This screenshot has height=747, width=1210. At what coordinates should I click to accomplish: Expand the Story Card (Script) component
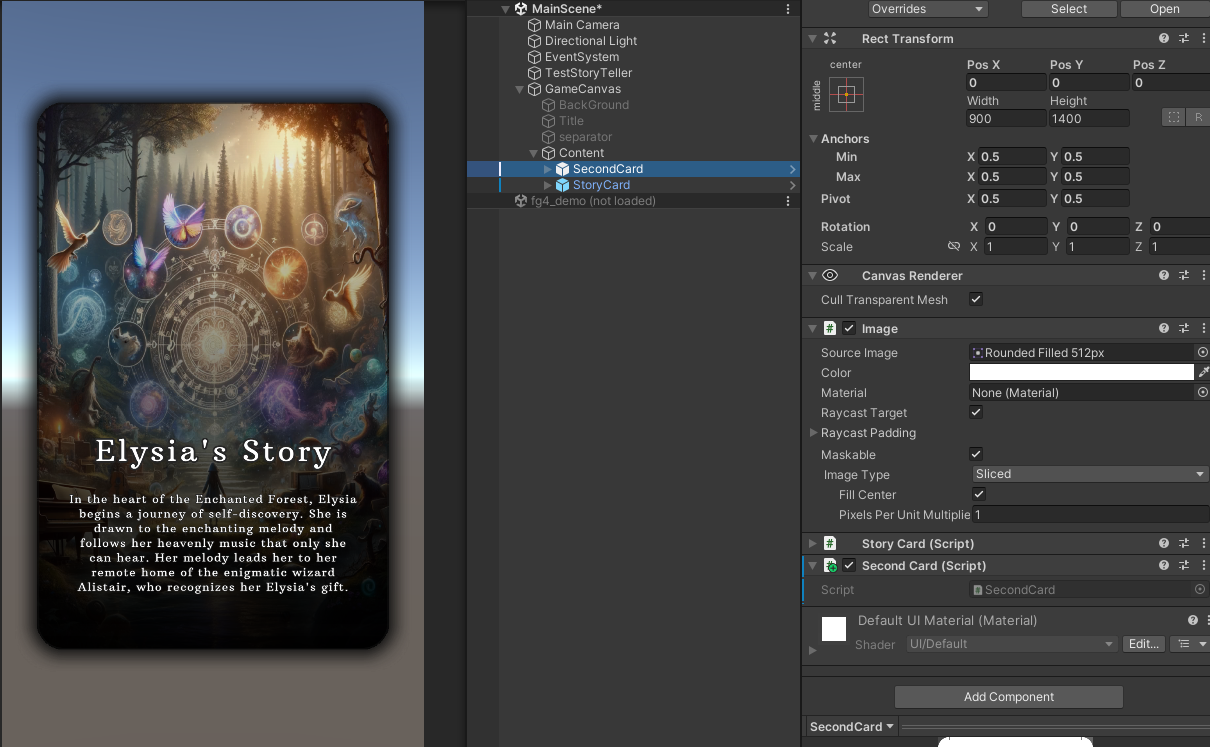[x=812, y=544]
